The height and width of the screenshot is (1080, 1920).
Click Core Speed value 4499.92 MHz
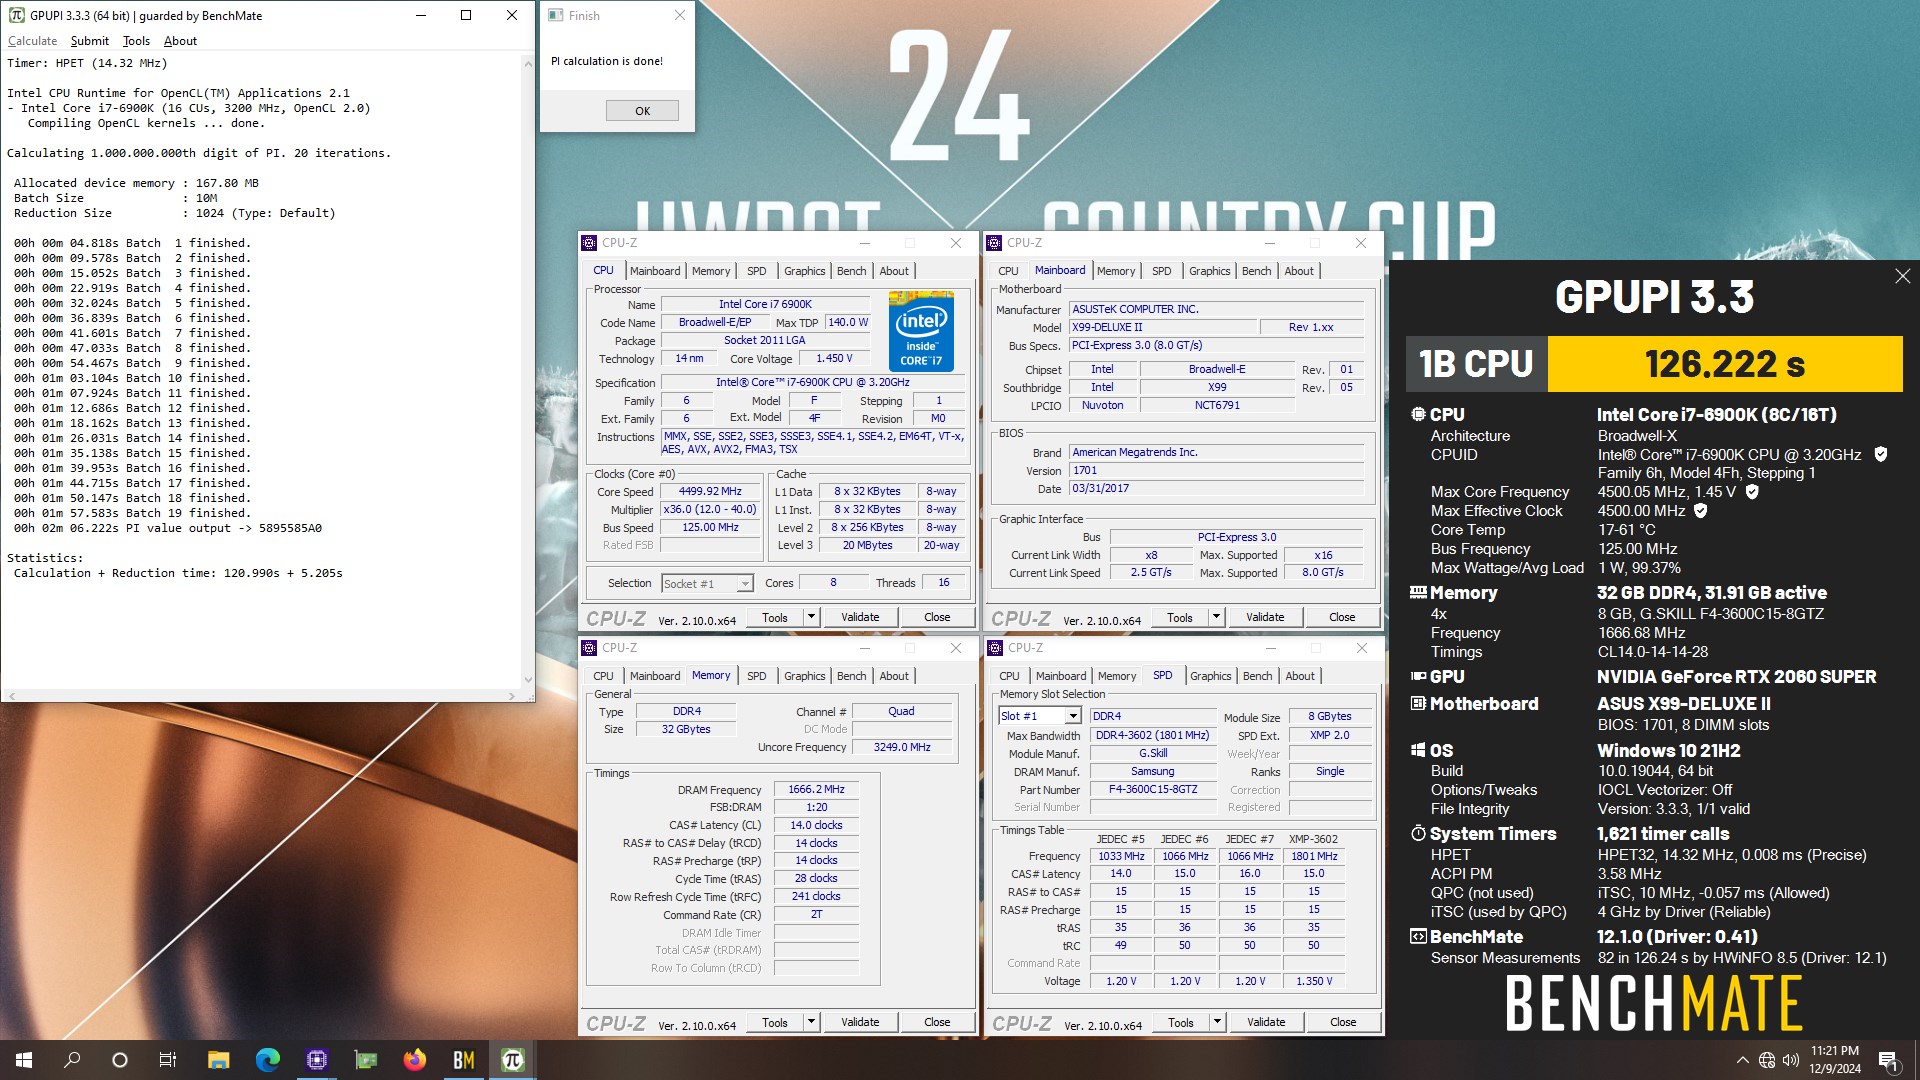click(710, 492)
